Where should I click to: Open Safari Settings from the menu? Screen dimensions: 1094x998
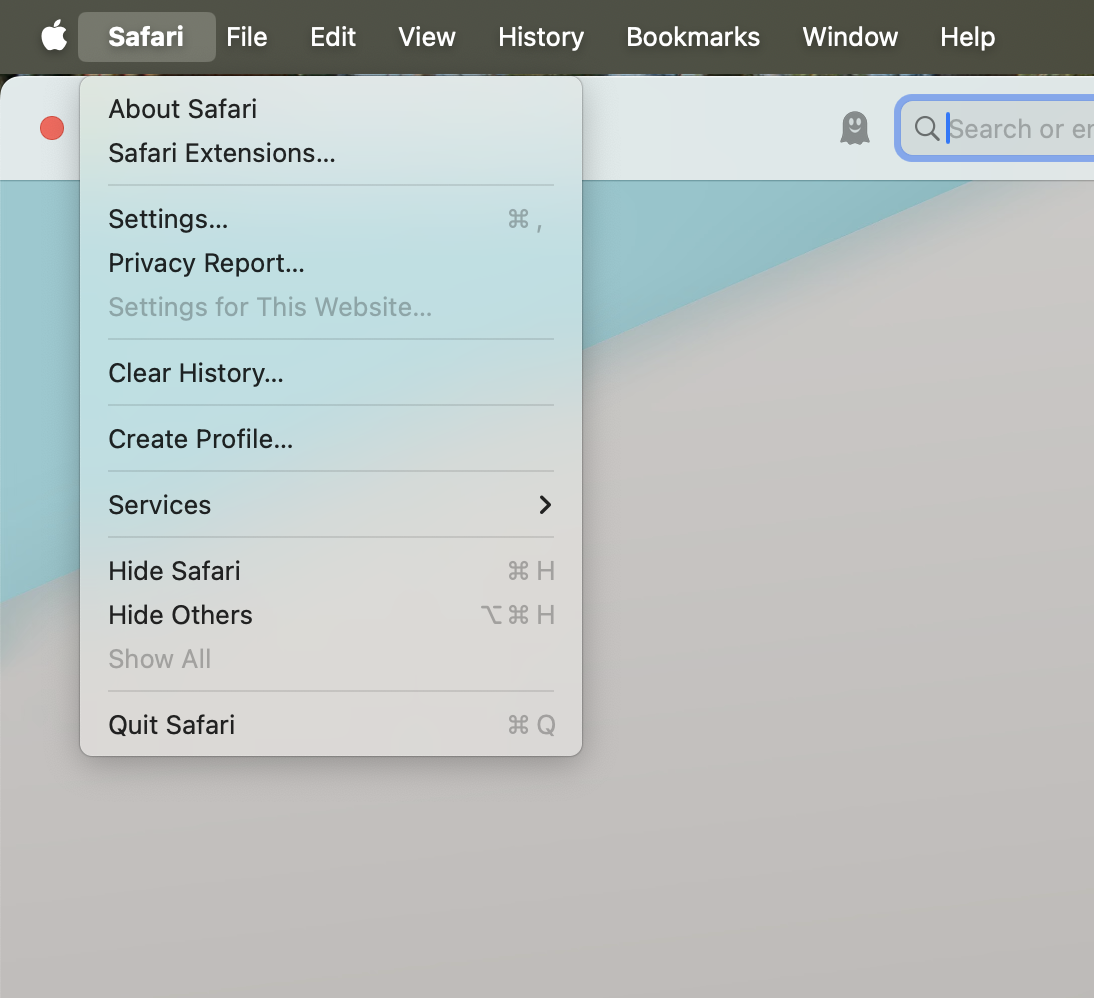pyautogui.click(x=167, y=219)
